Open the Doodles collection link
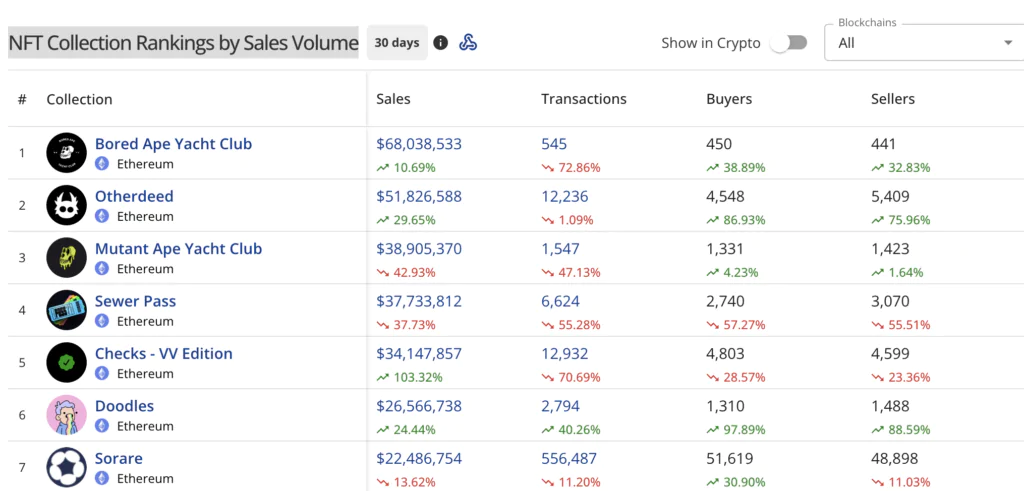Image resolution: width=1024 pixels, height=491 pixels. 125,405
